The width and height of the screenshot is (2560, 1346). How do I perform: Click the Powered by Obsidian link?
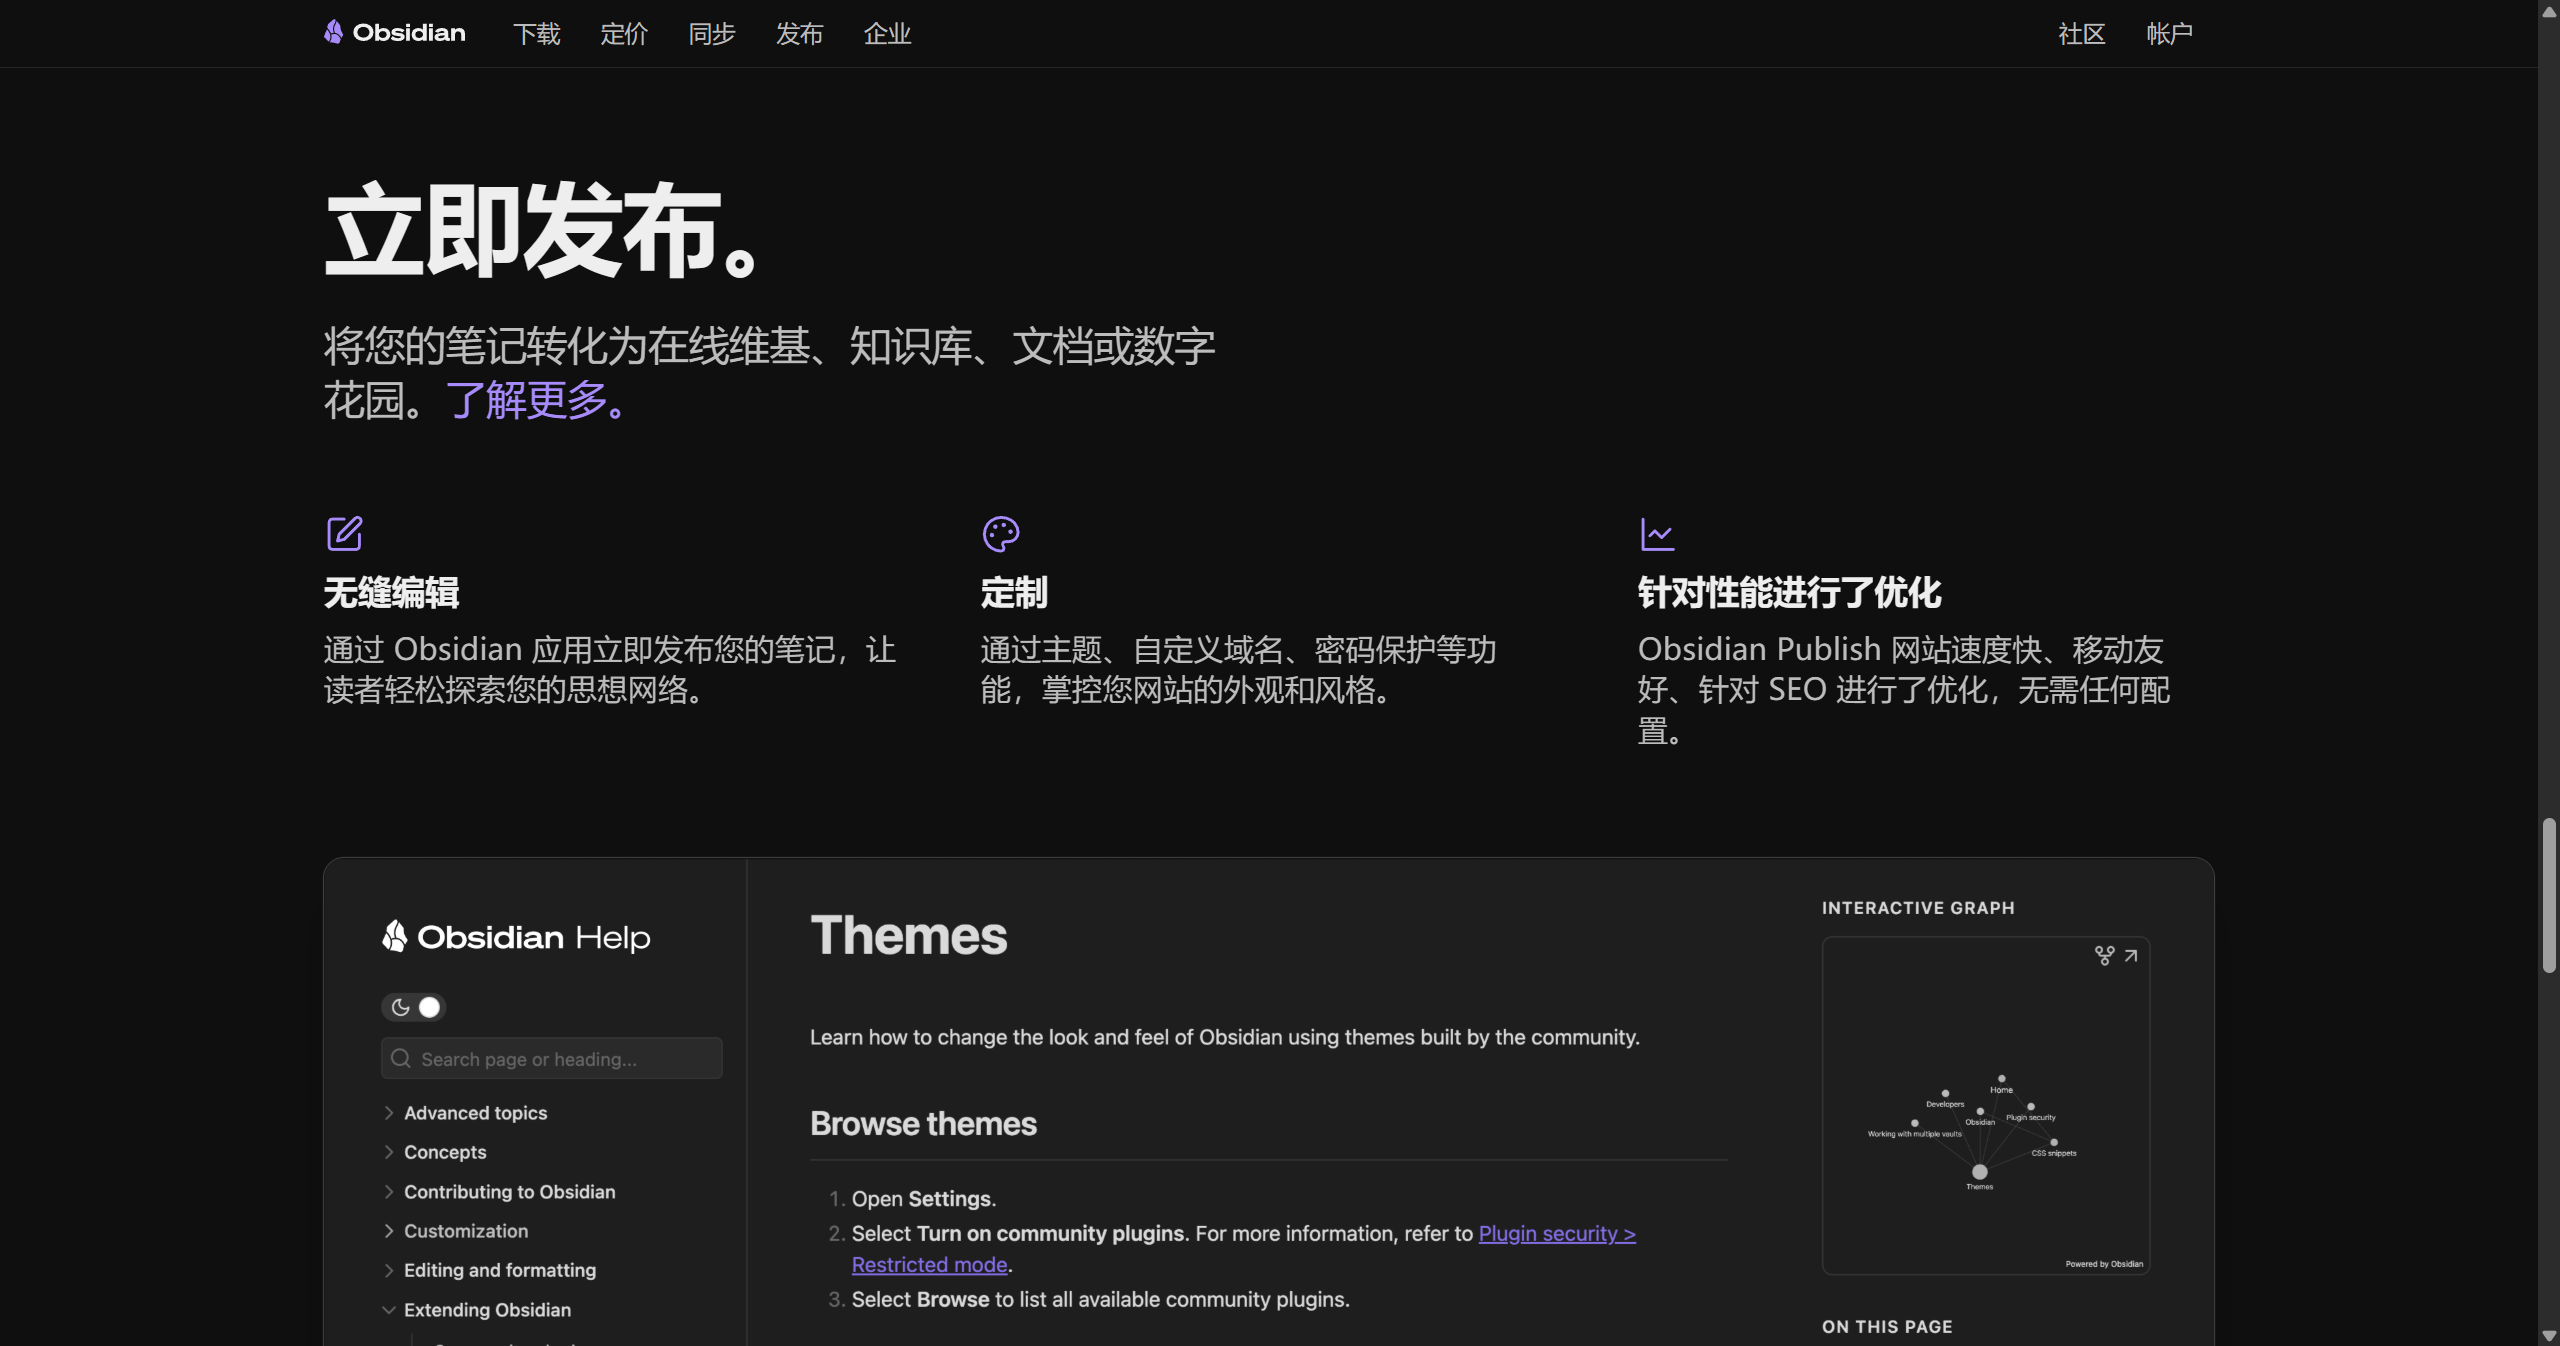[2104, 1264]
